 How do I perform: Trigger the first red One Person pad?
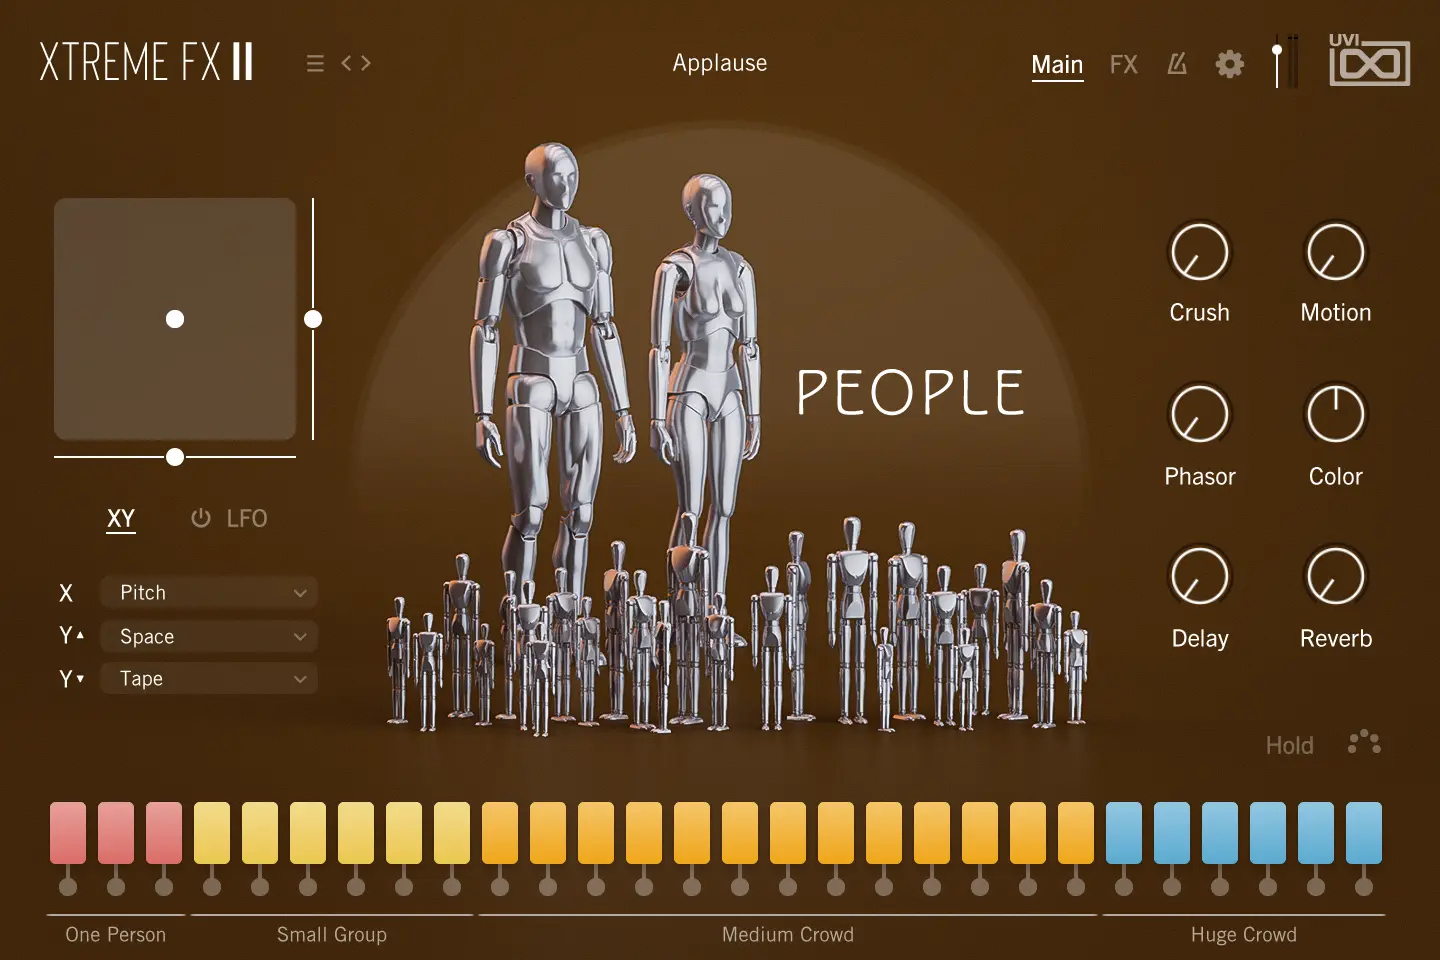pyautogui.click(x=68, y=832)
